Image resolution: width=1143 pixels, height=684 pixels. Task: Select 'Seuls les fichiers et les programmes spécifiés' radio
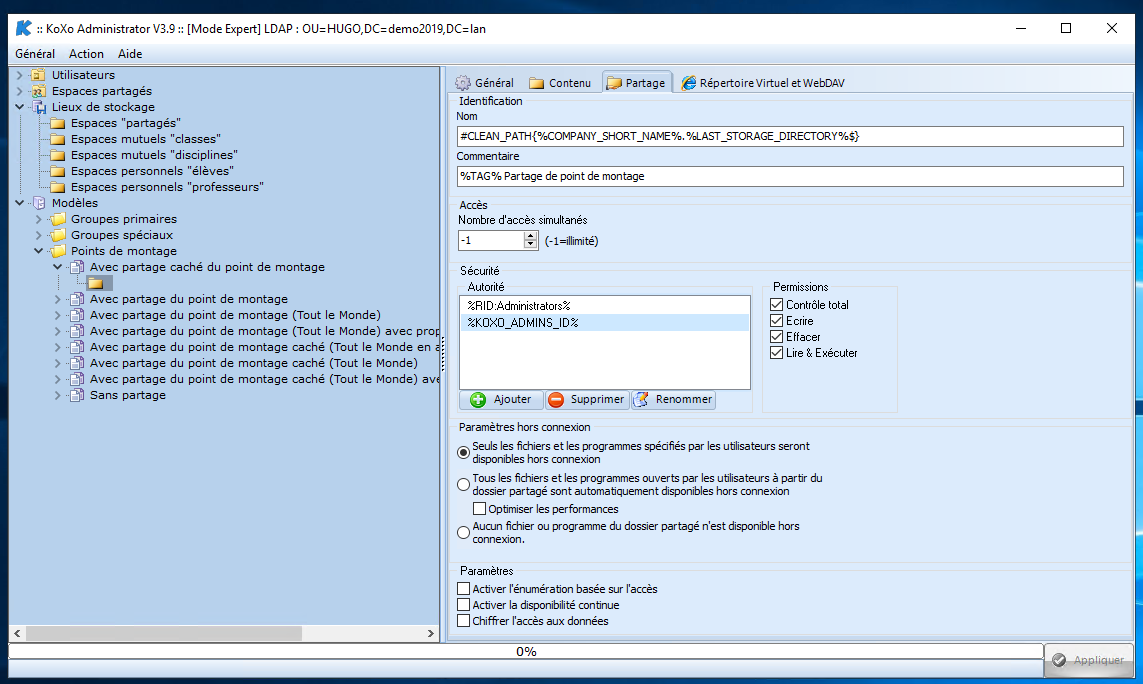[464, 453]
